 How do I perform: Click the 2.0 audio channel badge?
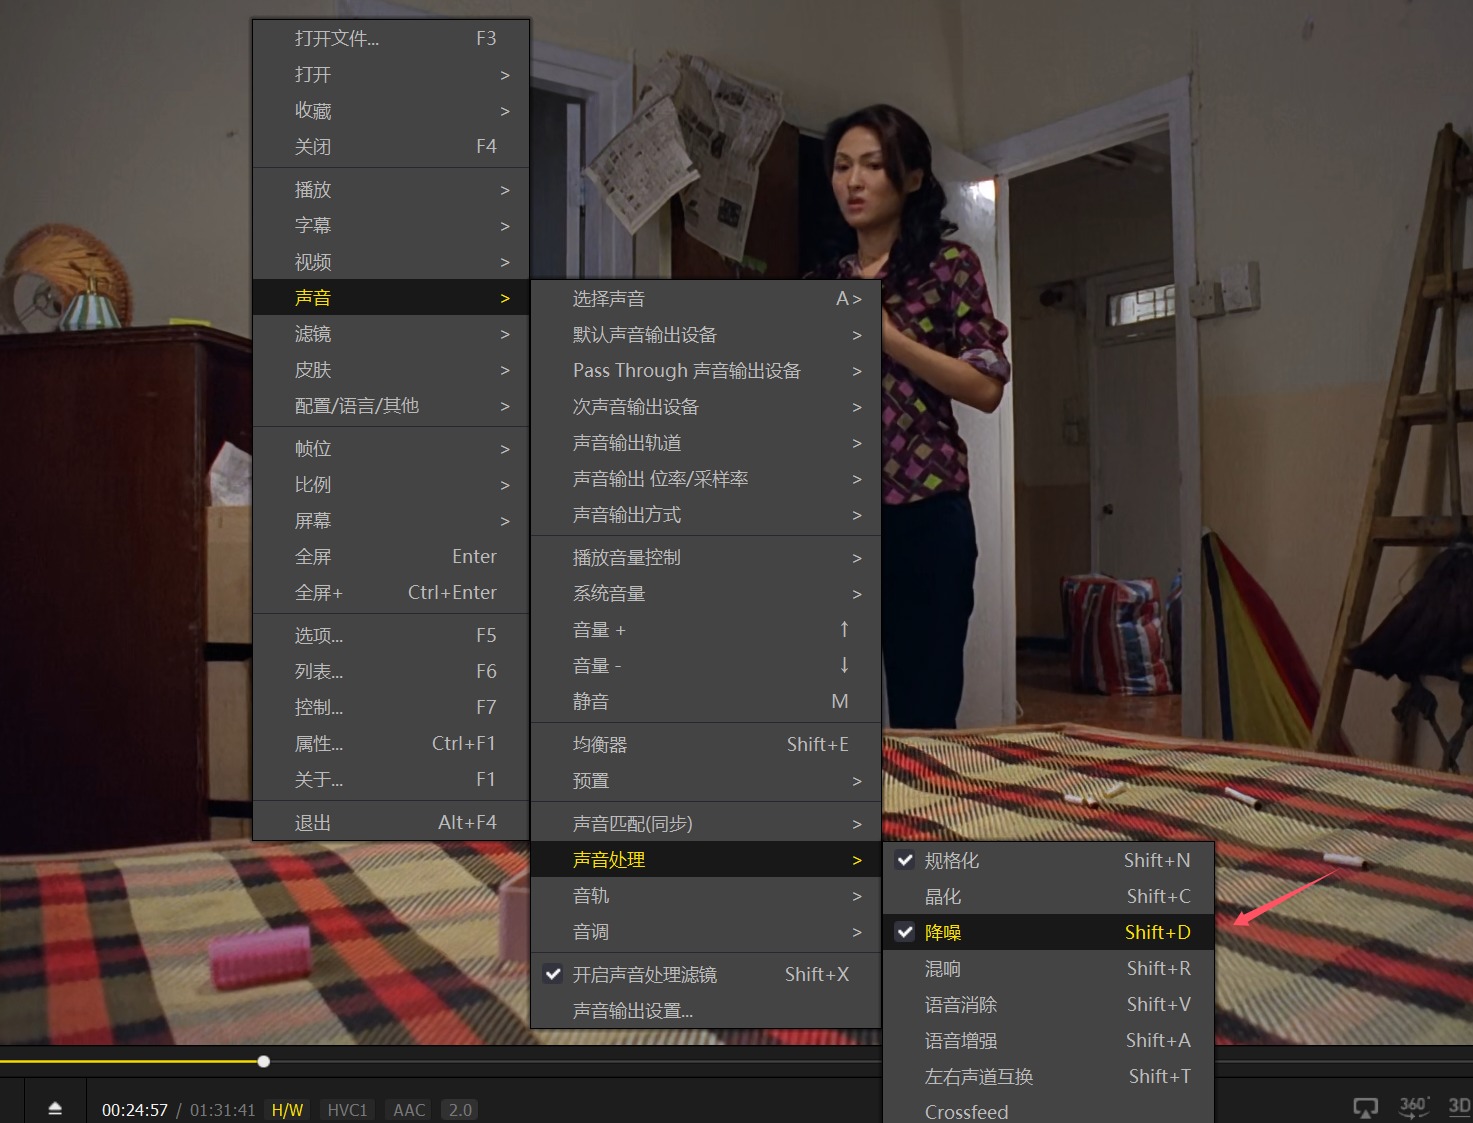pos(460,1110)
